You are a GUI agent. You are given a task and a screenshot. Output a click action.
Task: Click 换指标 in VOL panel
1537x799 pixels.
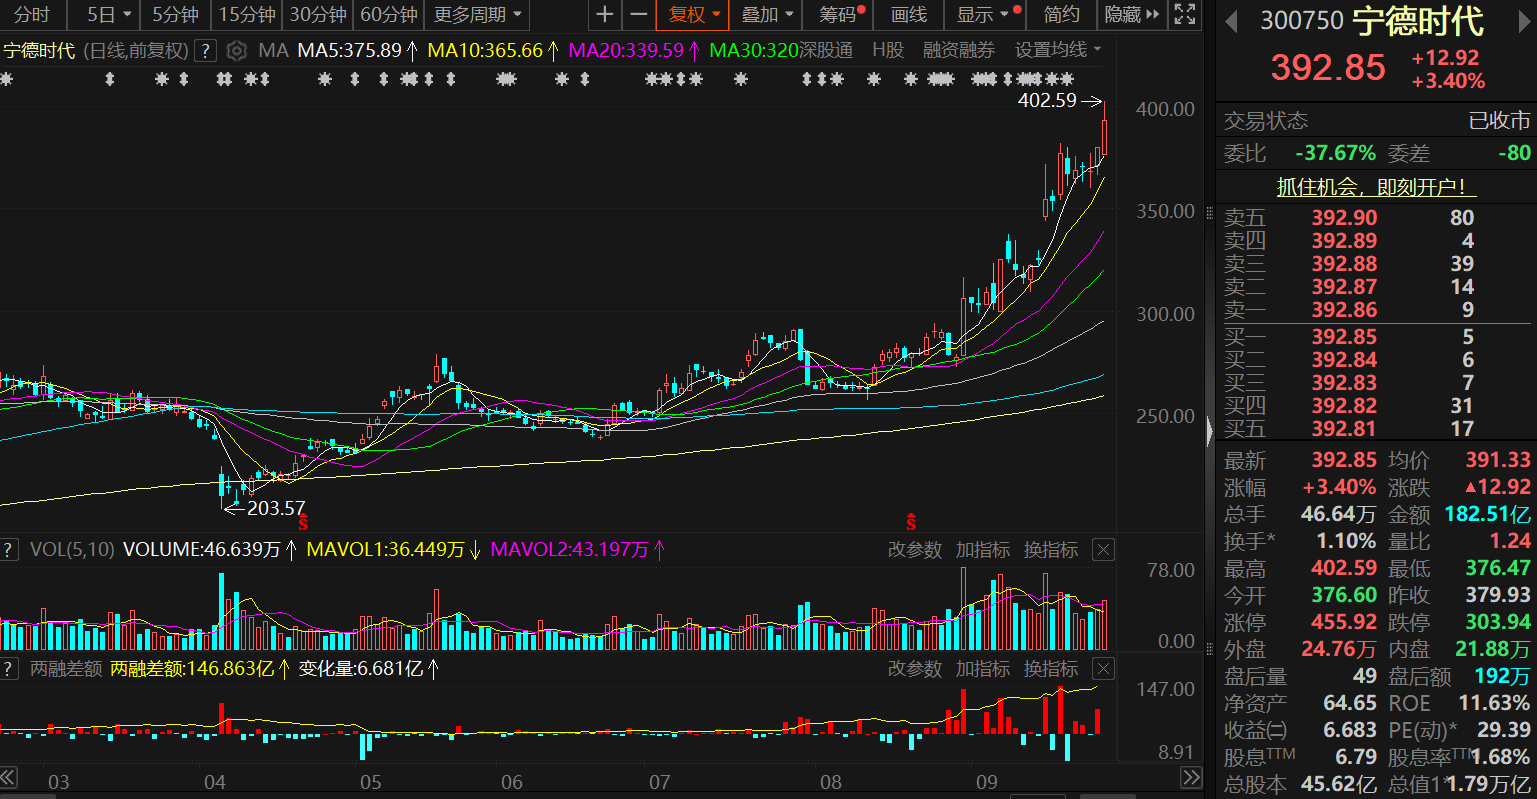[1051, 550]
